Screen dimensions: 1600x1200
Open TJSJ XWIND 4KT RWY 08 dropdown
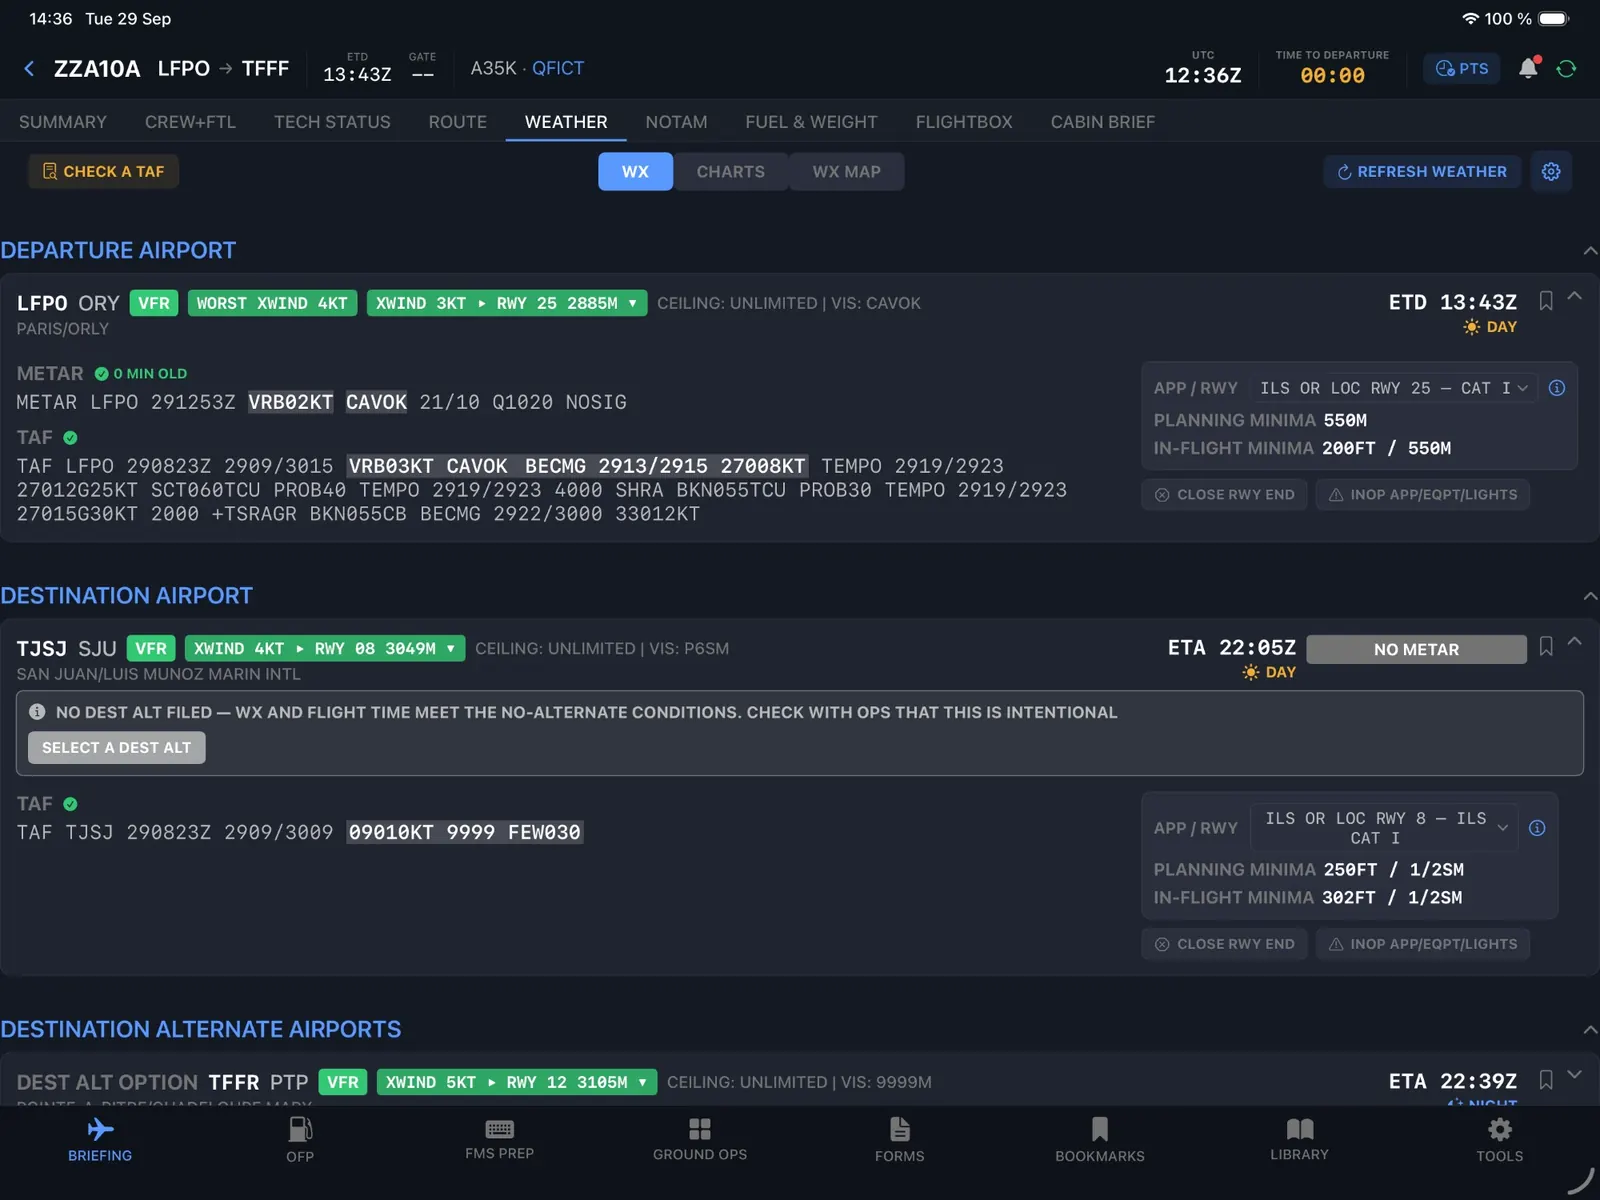click(325, 648)
